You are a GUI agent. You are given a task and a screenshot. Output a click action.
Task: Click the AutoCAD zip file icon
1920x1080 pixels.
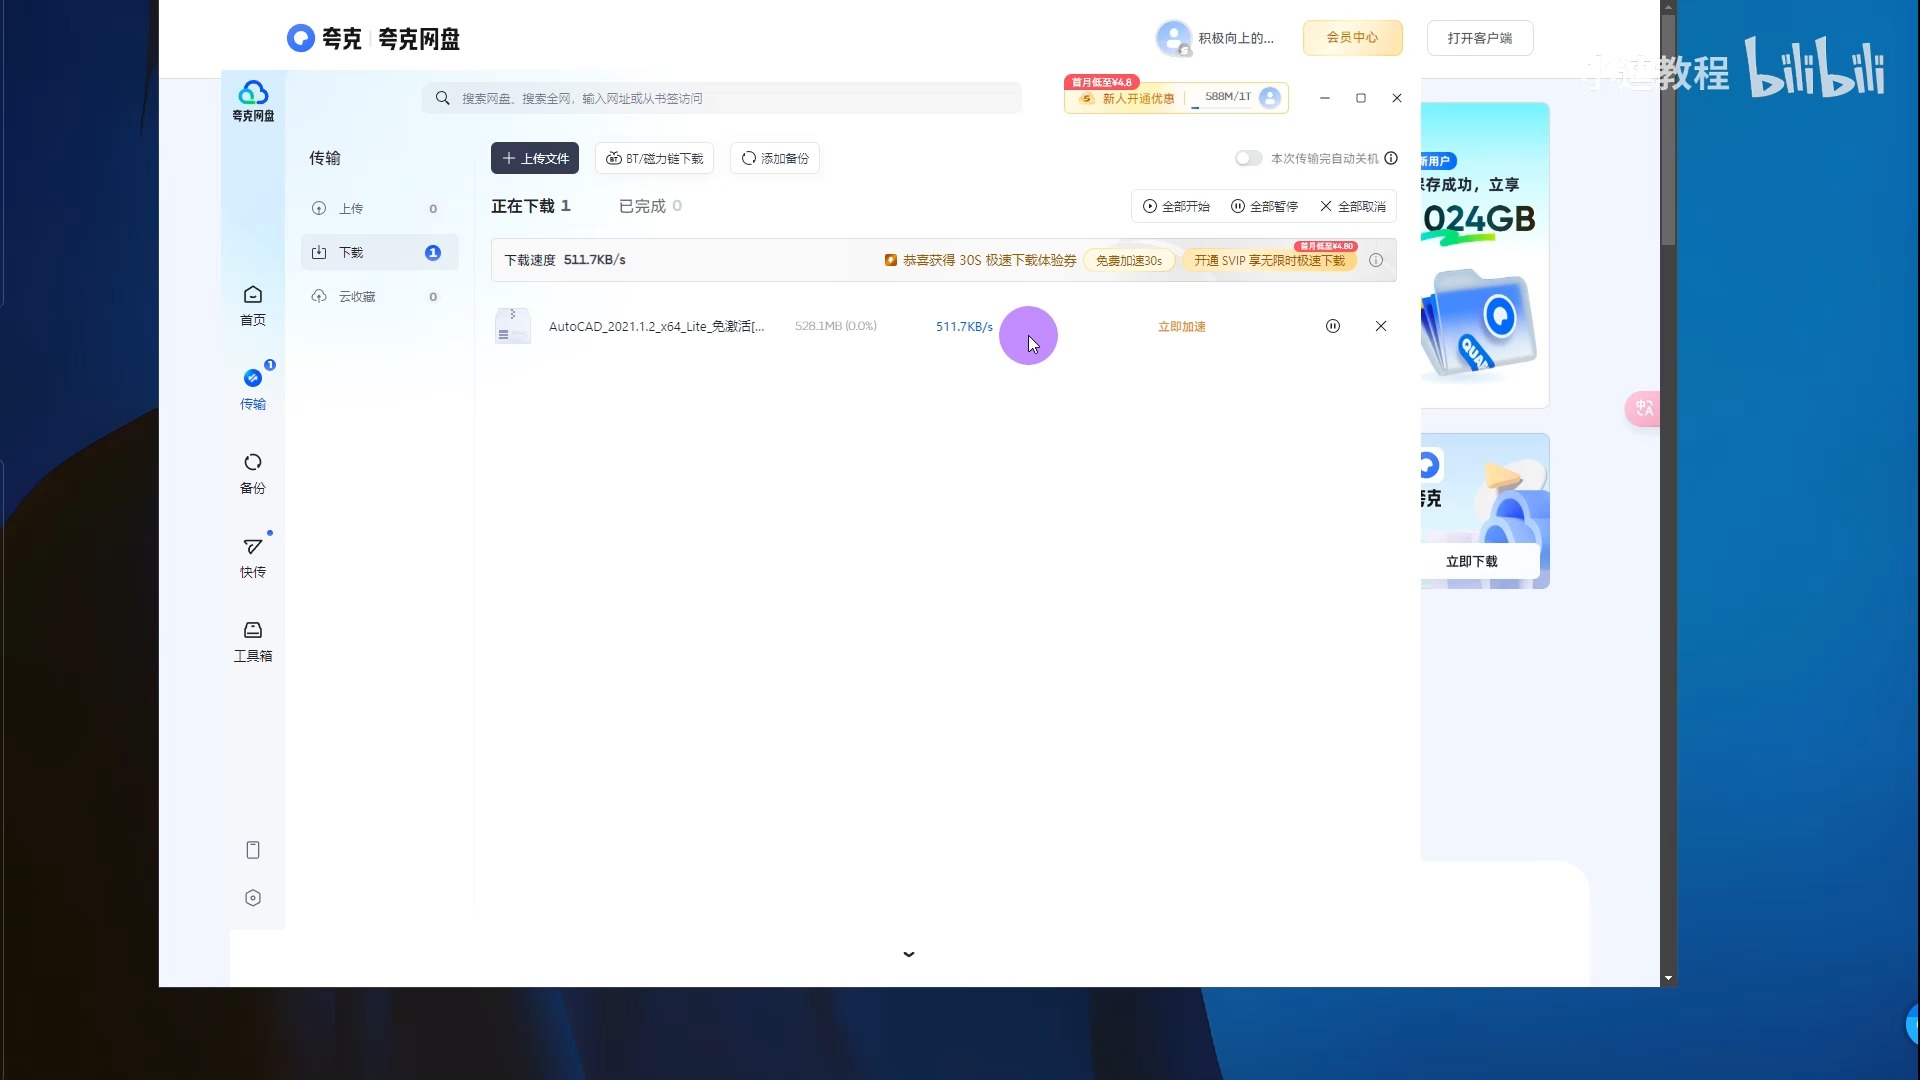pos(513,326)
